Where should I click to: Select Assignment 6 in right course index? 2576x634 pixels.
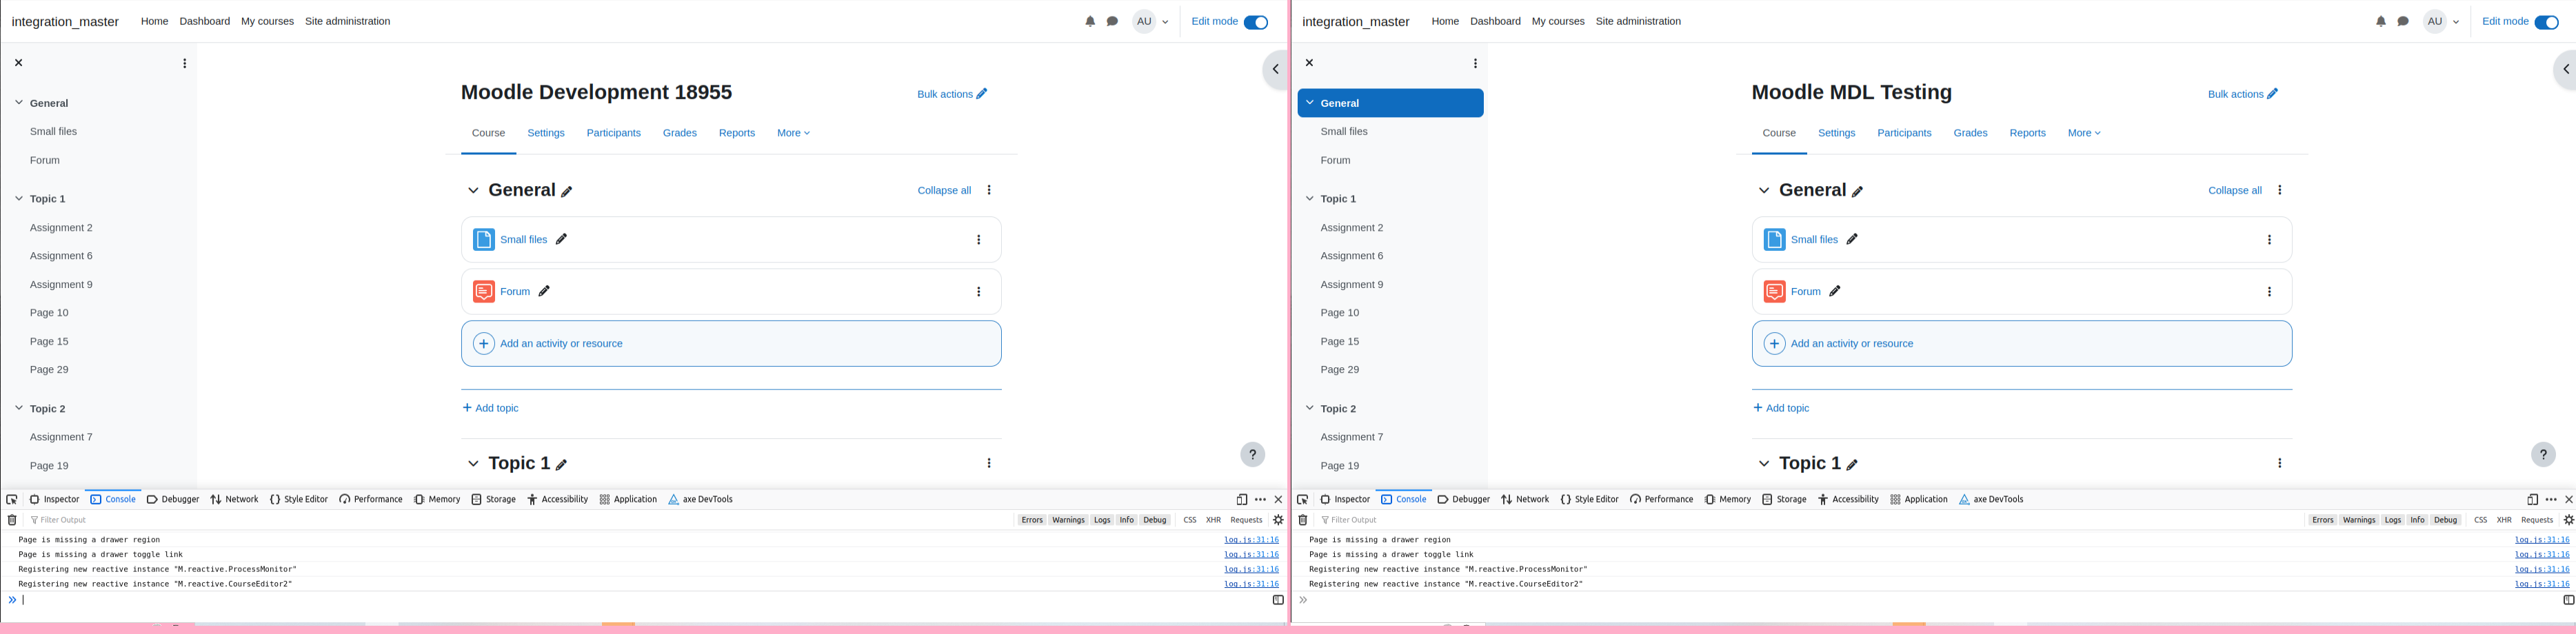pos(1352,256)
